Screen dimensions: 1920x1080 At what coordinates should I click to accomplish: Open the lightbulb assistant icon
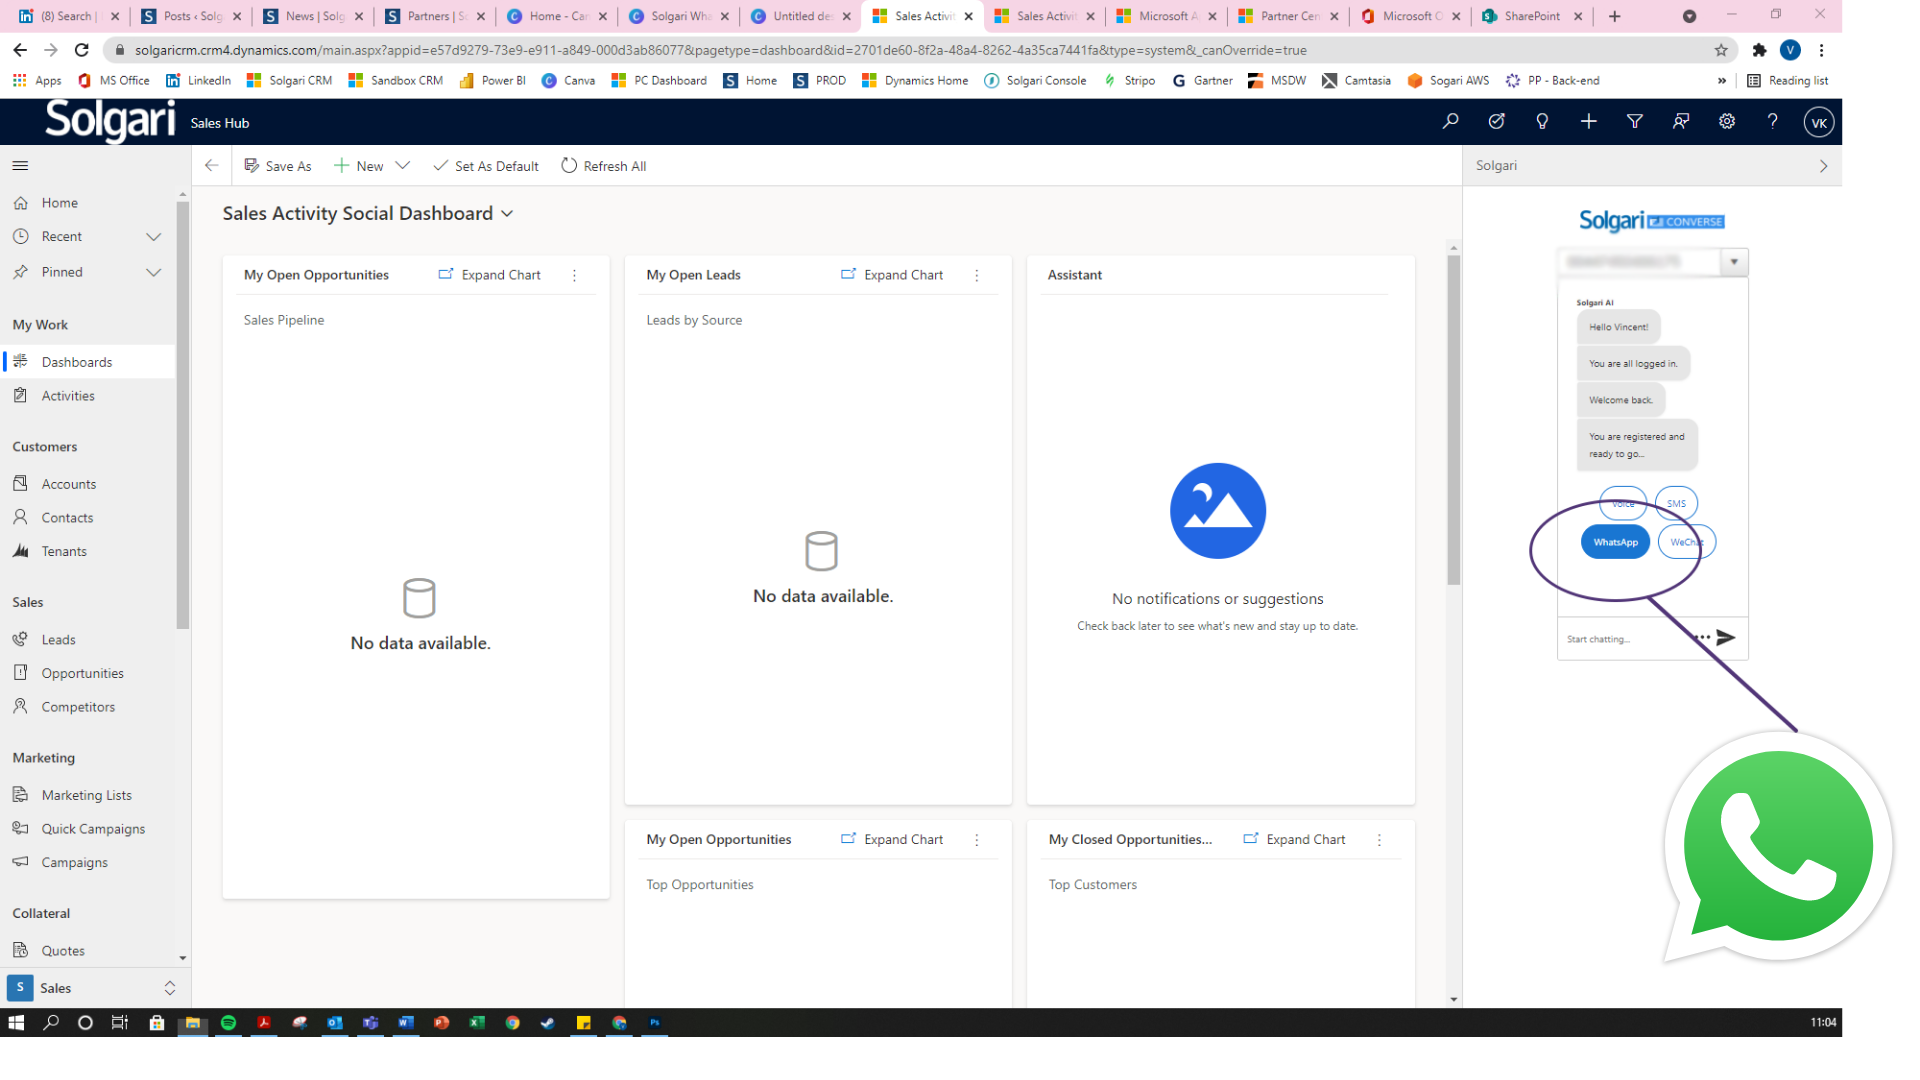coord(1542,122)
